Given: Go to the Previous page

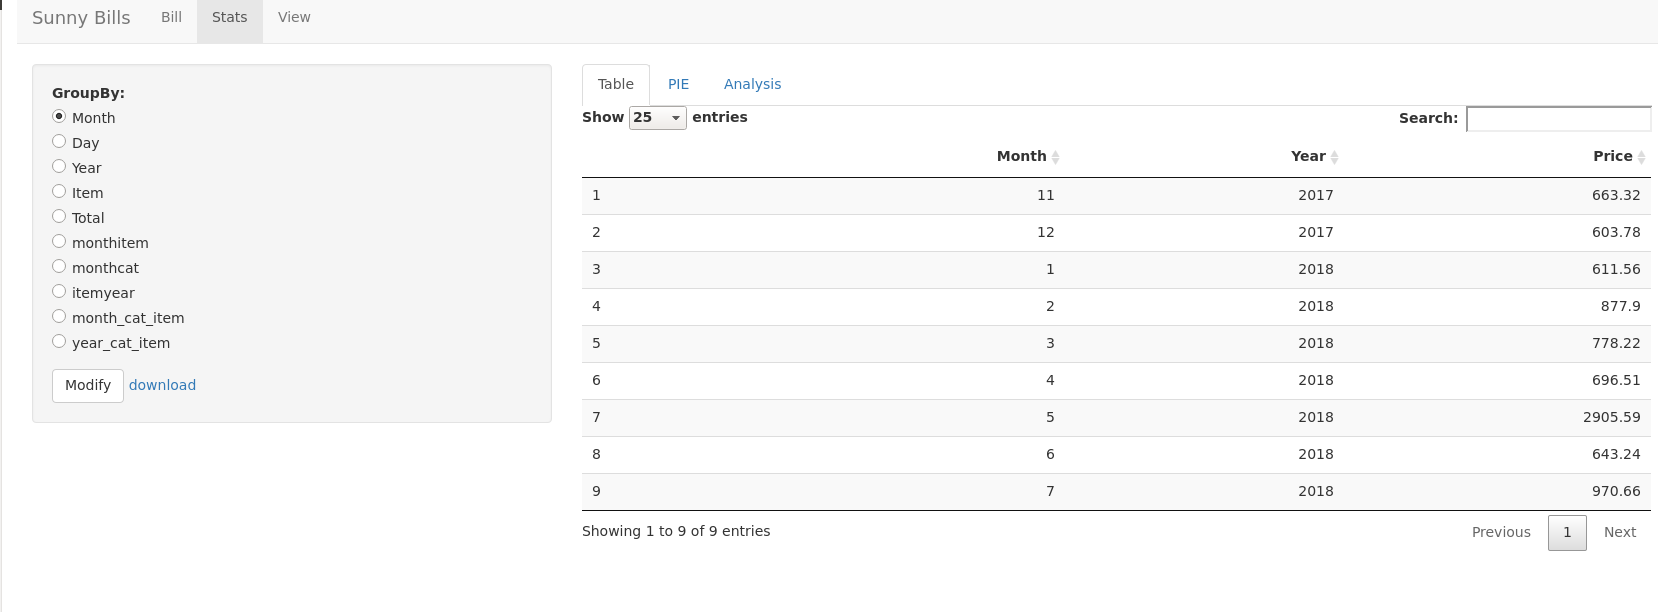Looking at the screenshot, I should [x=1501, y=533].
